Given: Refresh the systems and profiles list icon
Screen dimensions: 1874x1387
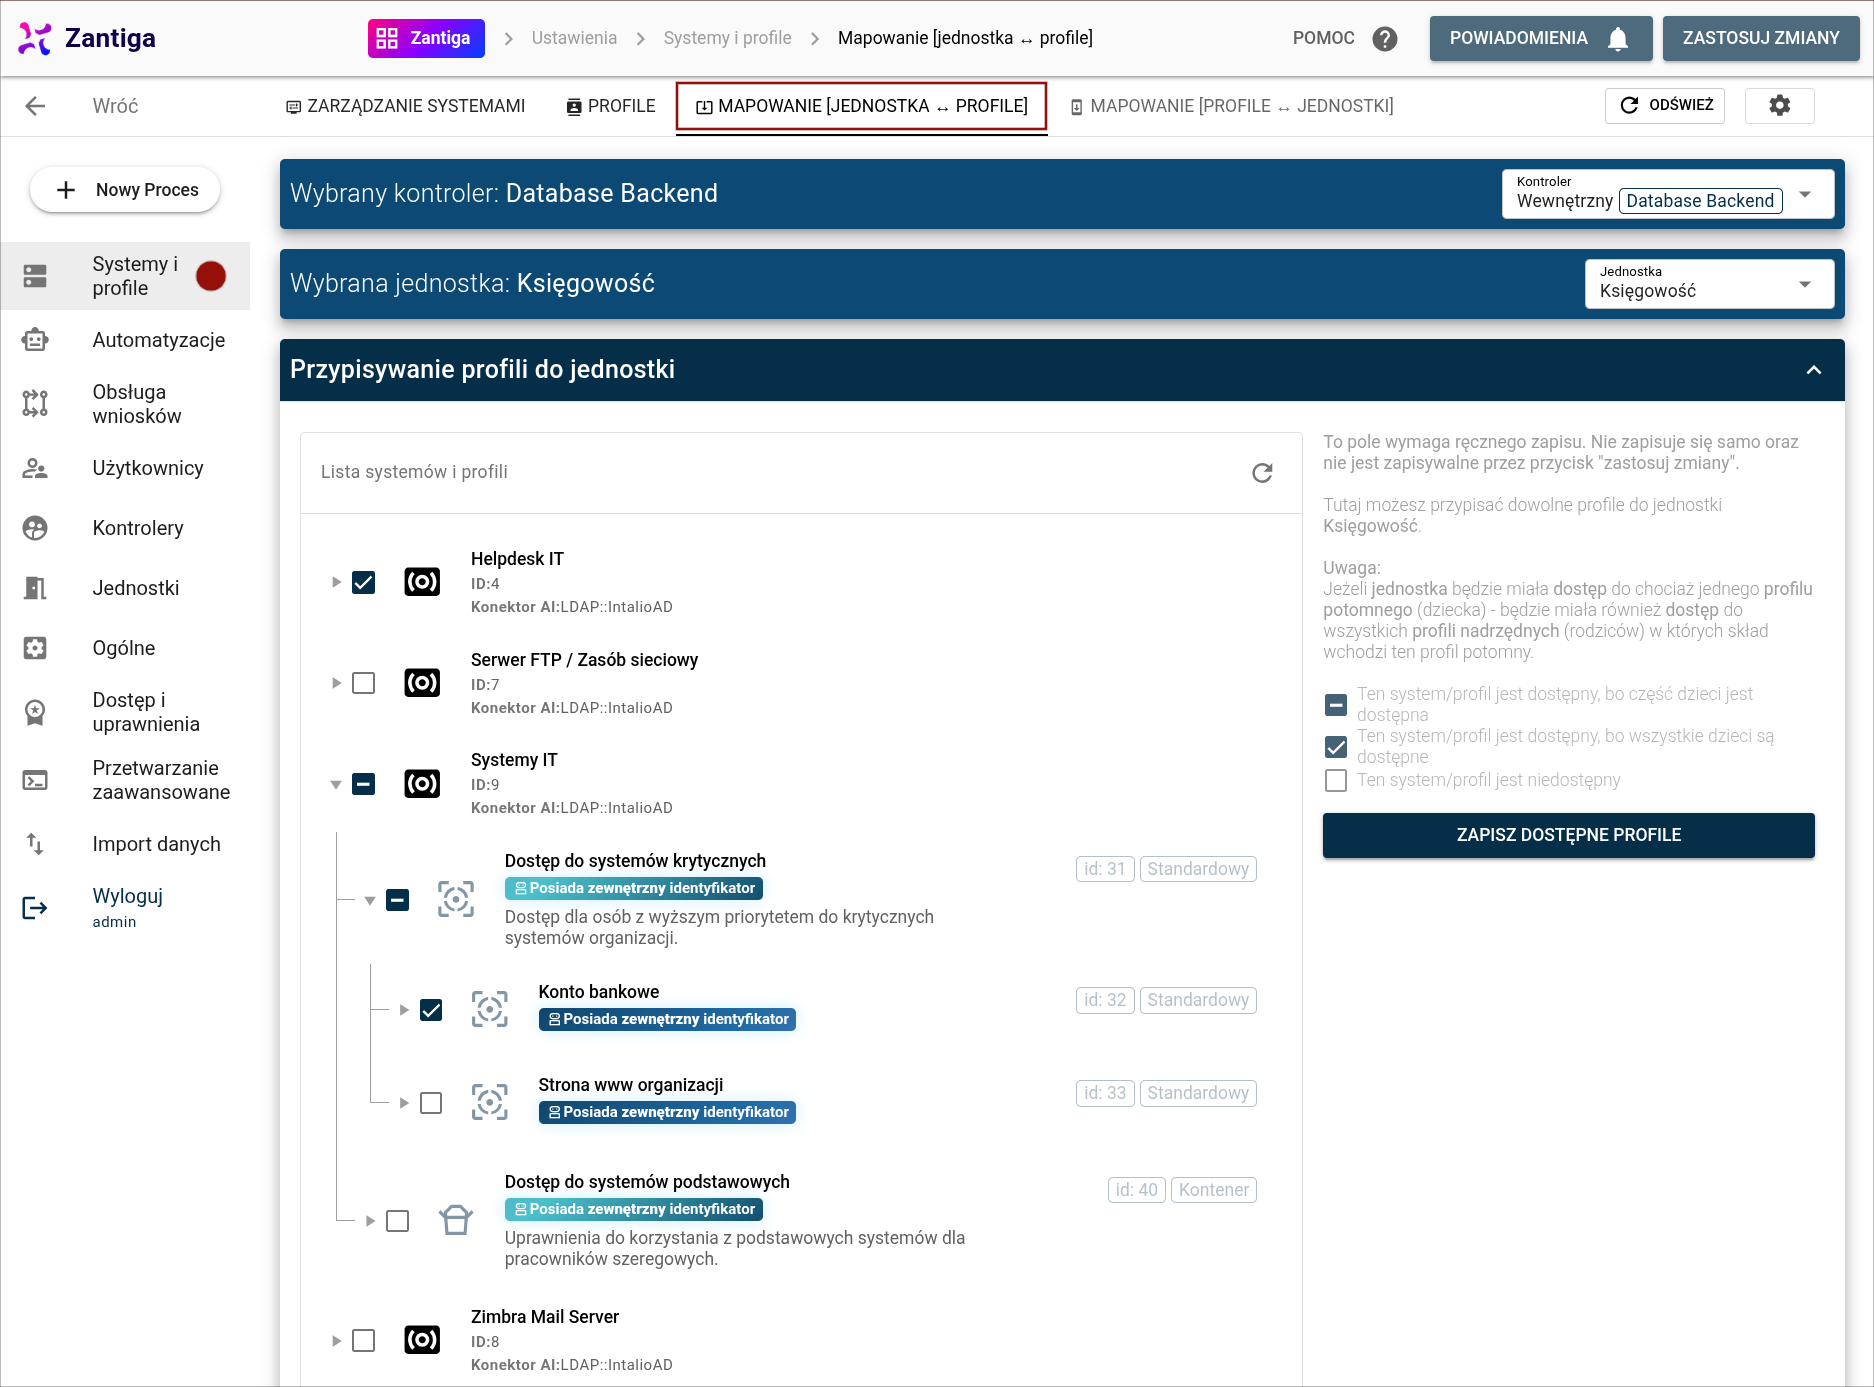Looking at the screenshot, I should click(x=1262, y=472).
